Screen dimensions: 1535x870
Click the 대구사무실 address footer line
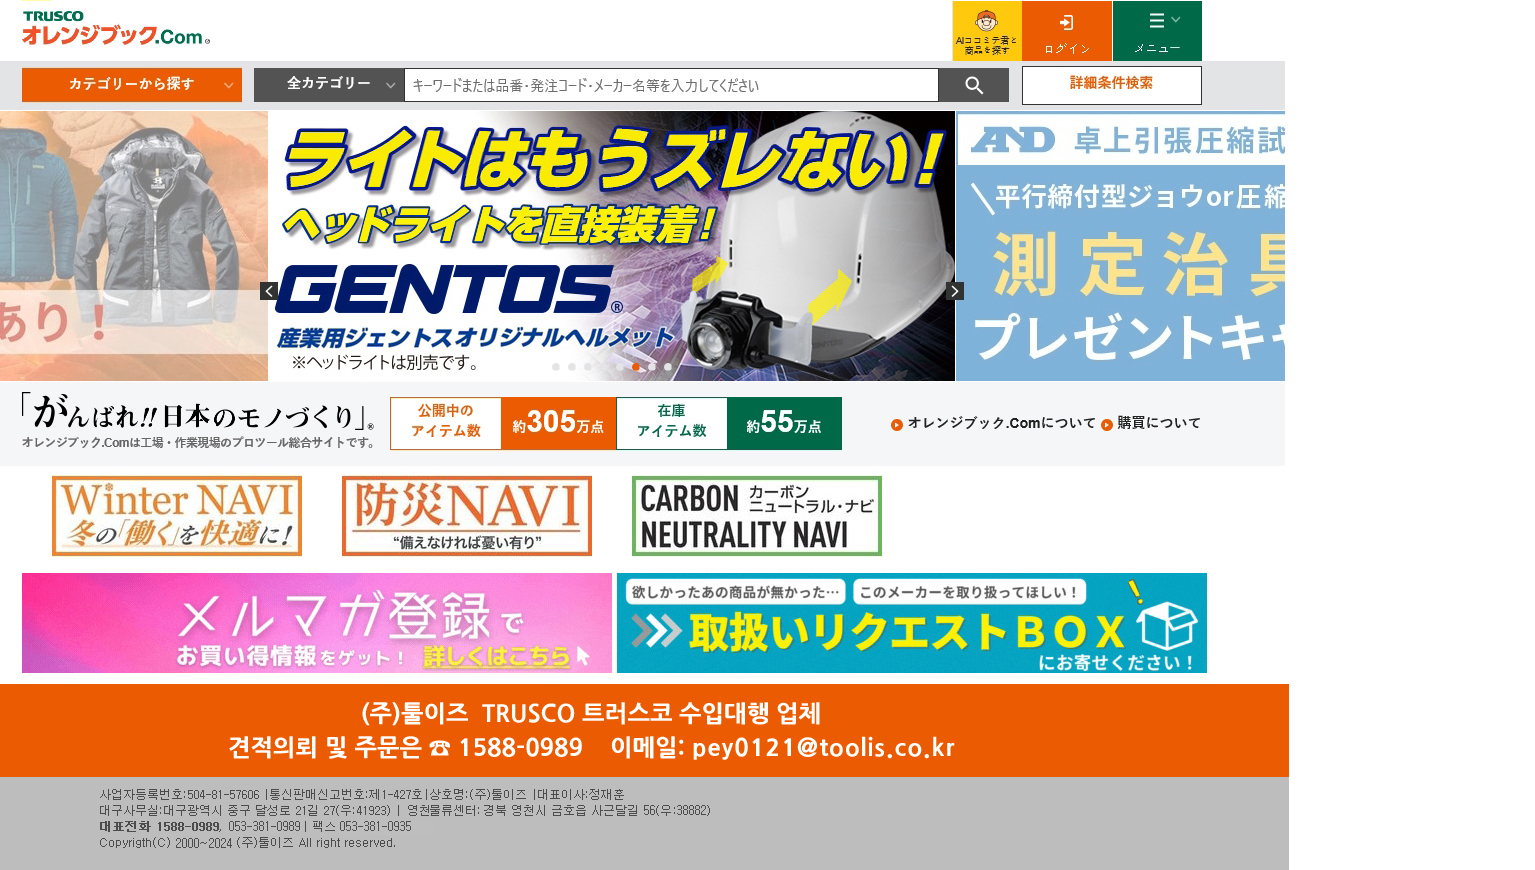pyautogui.click(x=405, y=811)
